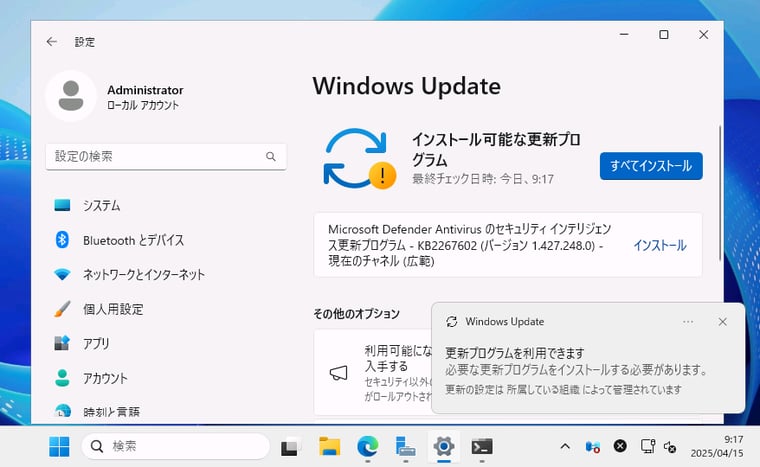The width and height of the screenshot is (760, 467).
Task: Show hidden system tray icons
Action: 565,446
